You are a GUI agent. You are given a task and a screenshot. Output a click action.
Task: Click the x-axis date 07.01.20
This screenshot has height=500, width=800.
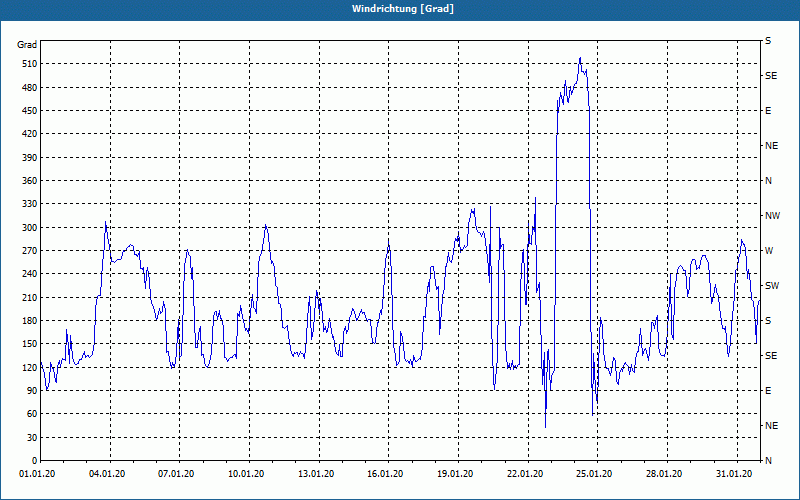tap(176, 474)
